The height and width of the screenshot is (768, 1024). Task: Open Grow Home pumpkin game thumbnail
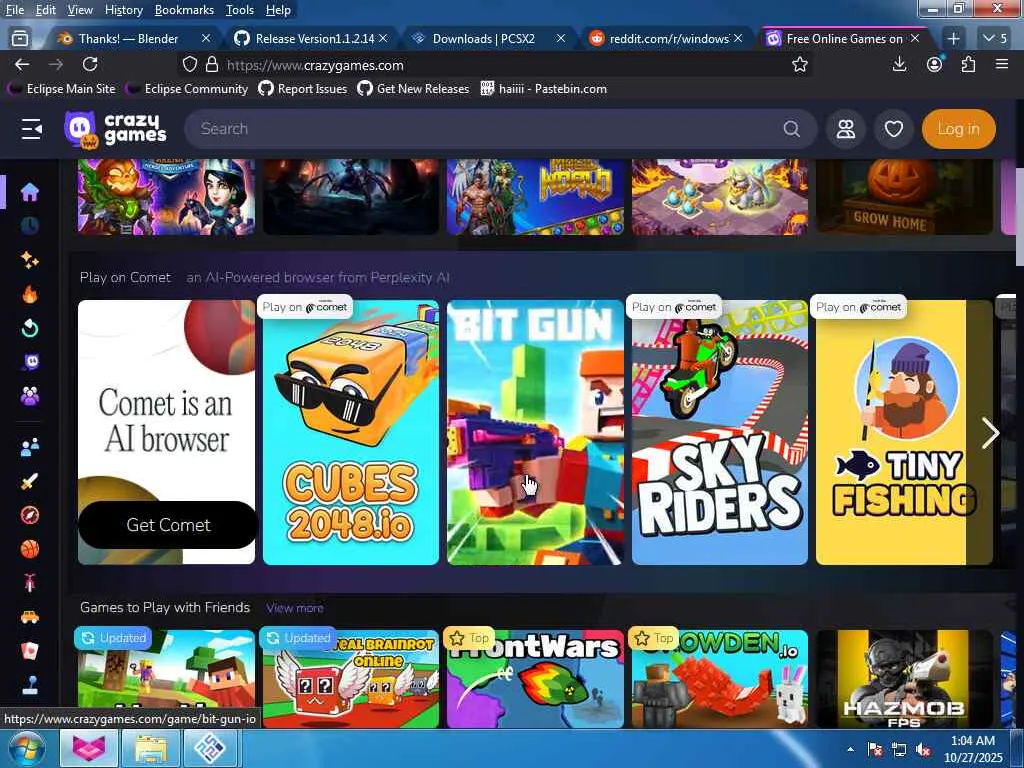[904, 197]
